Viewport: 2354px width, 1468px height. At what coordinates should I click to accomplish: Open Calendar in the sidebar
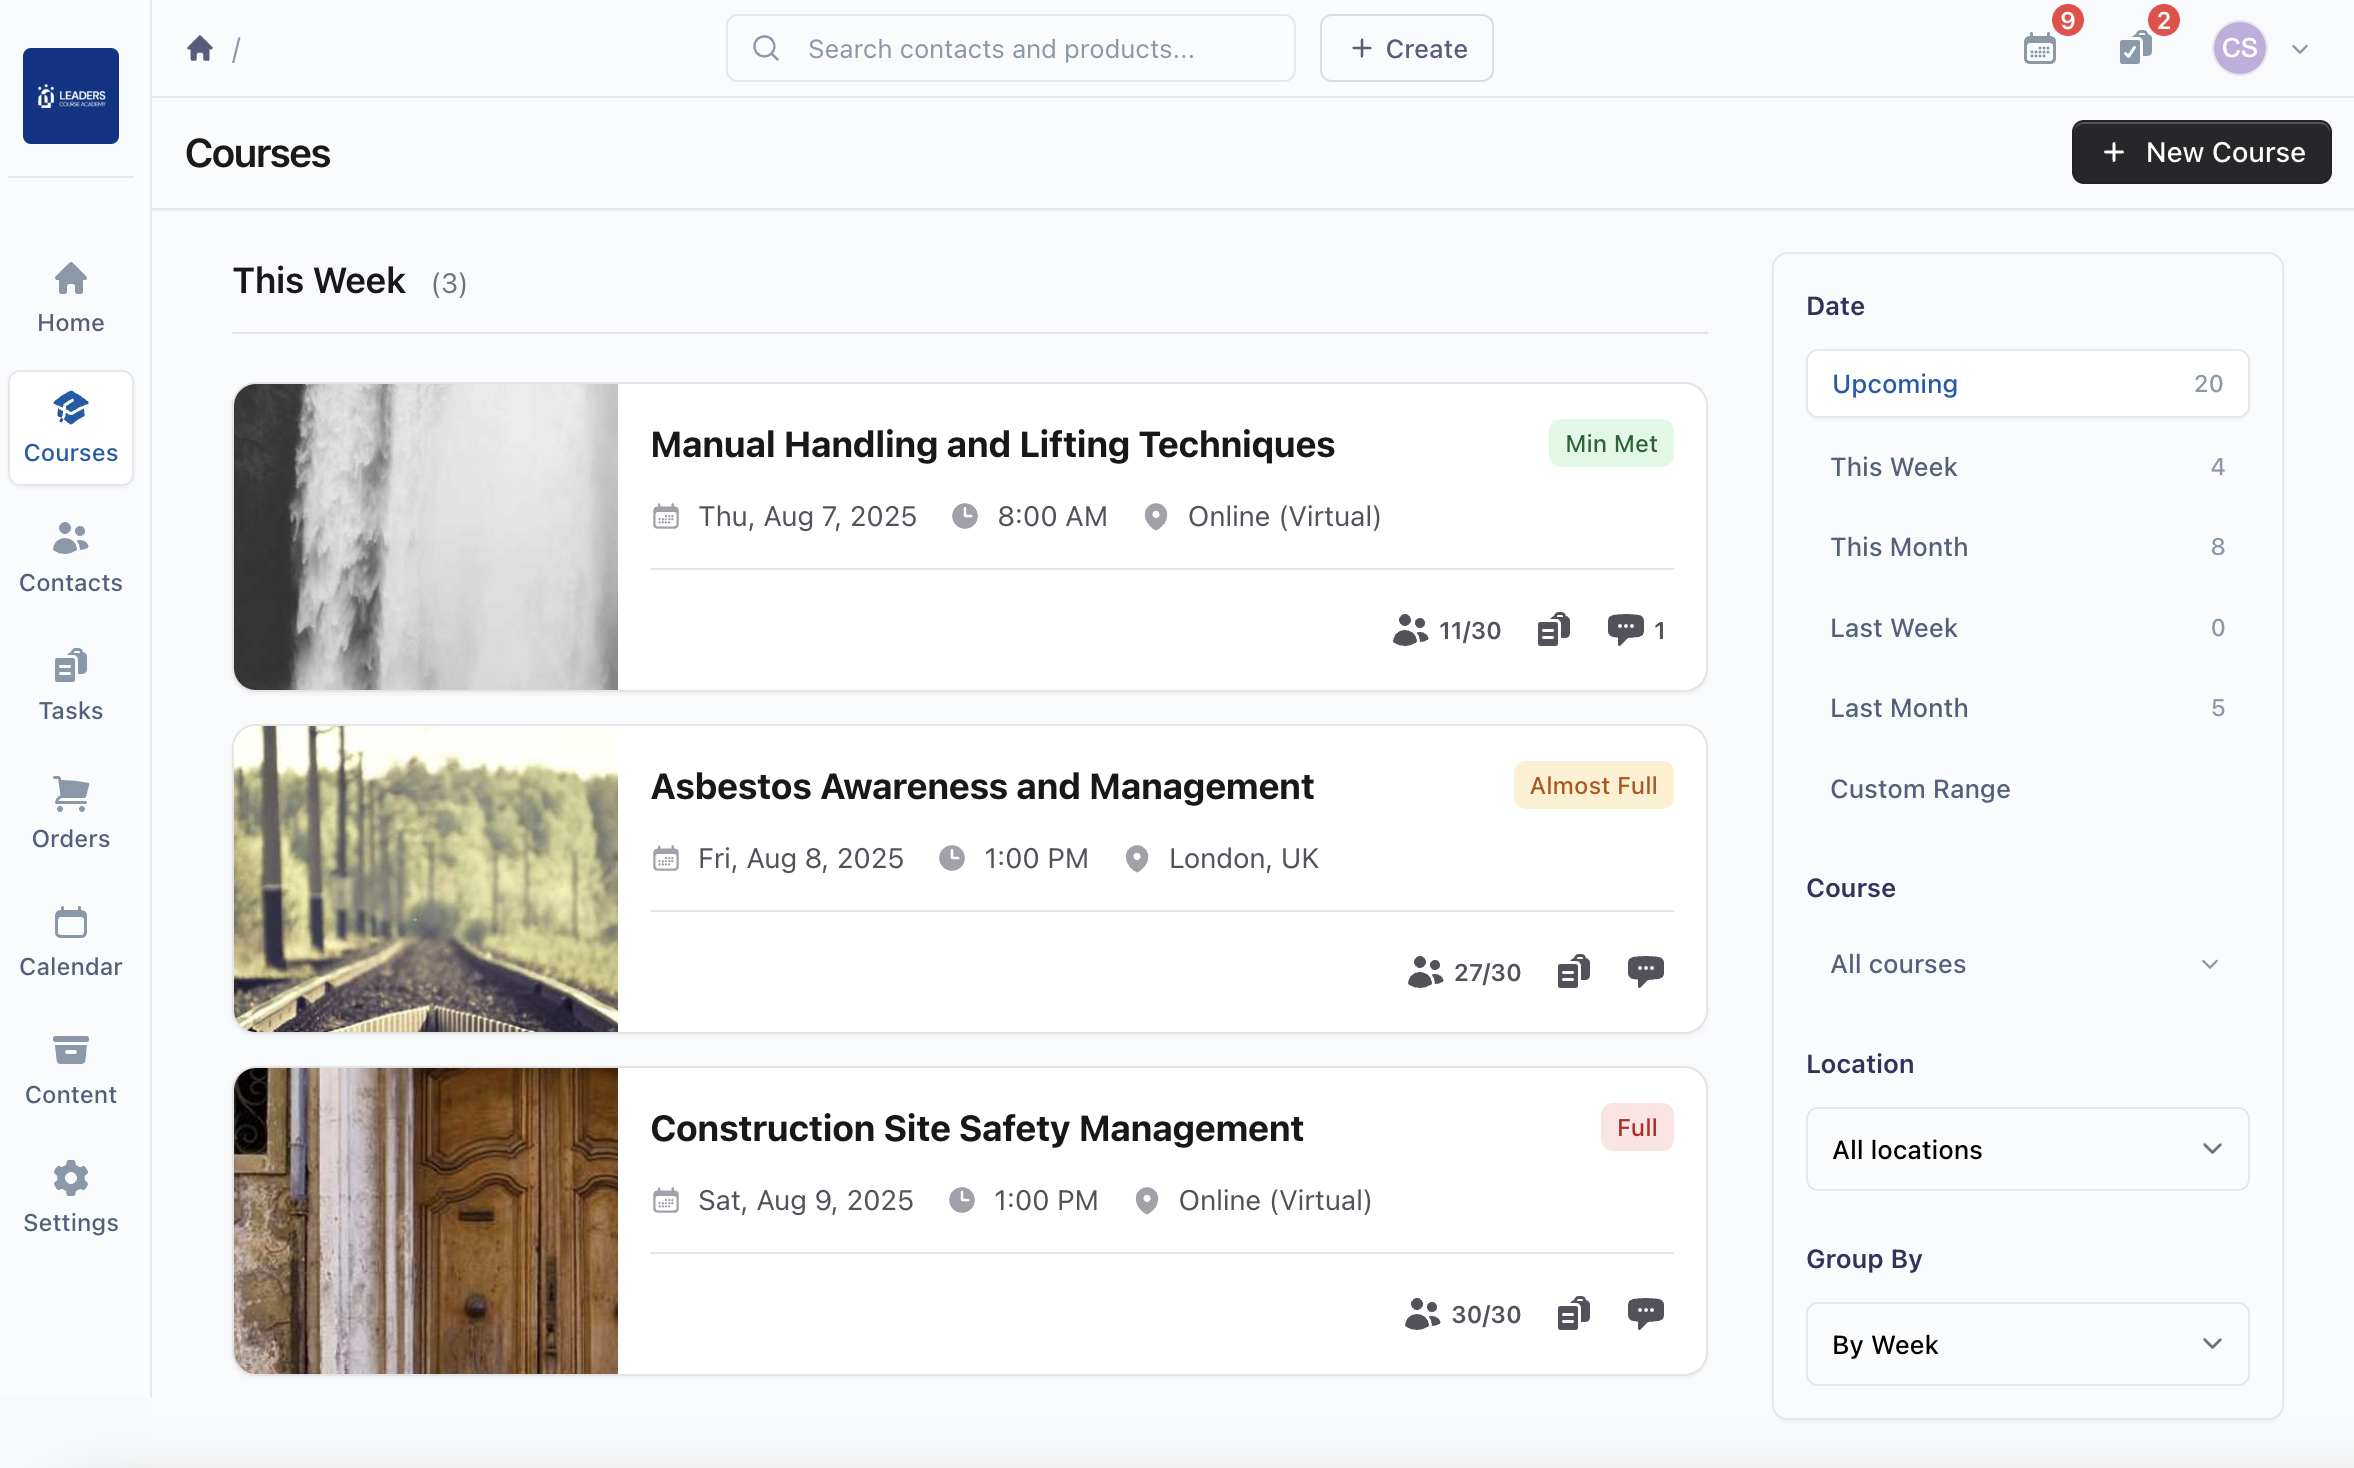(71, 942)
